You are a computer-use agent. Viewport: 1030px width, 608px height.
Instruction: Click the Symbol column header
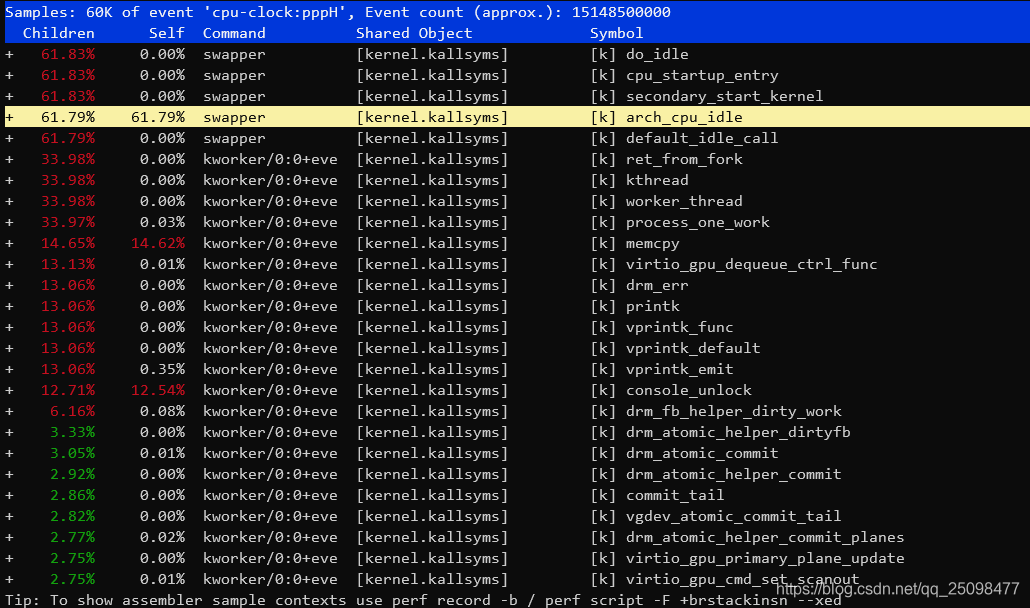coord(616,33)
